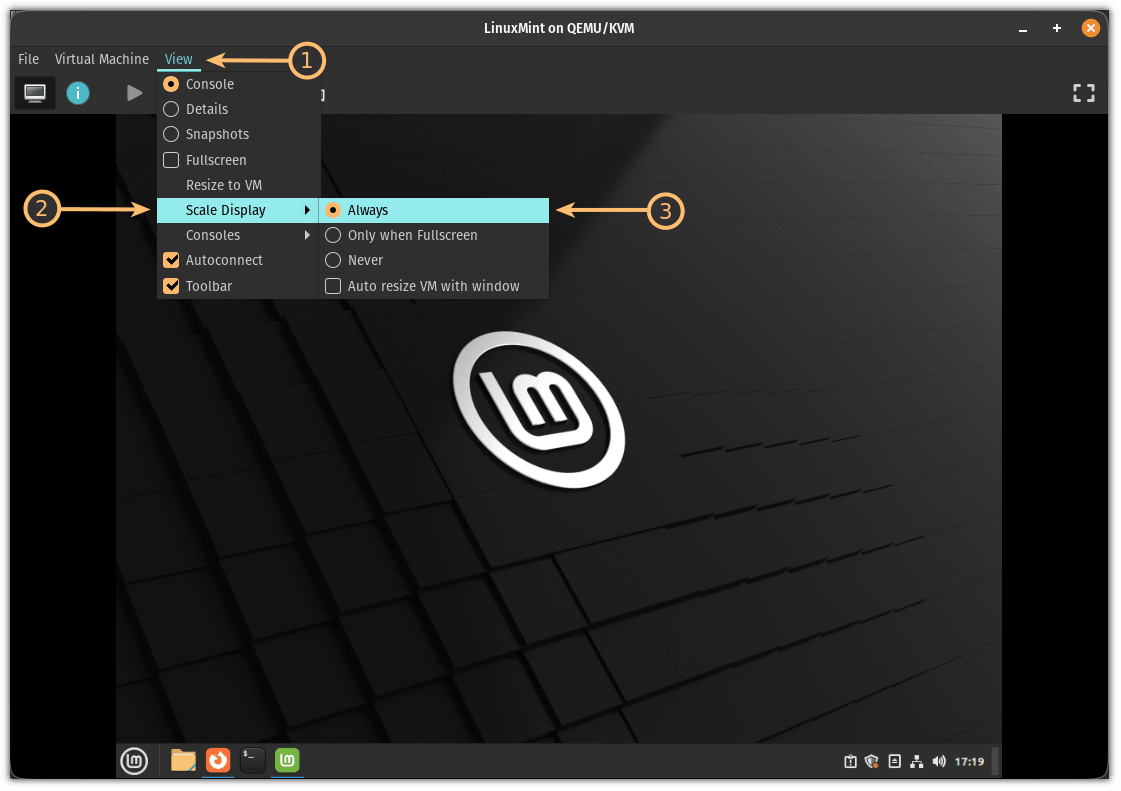This screenshot has width=1121, height=791.
Task: Select the Snapshots view option
Action: pos(216,134)
